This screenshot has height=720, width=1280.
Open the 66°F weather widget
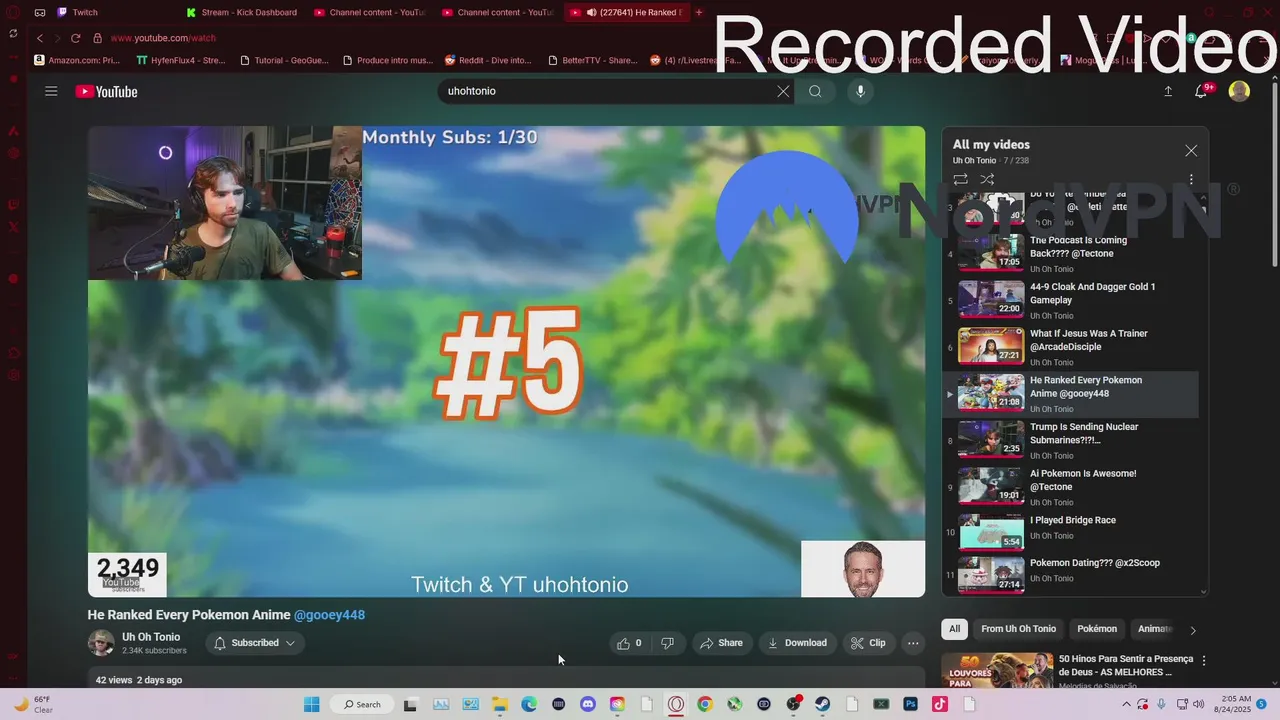pos(33,704)
